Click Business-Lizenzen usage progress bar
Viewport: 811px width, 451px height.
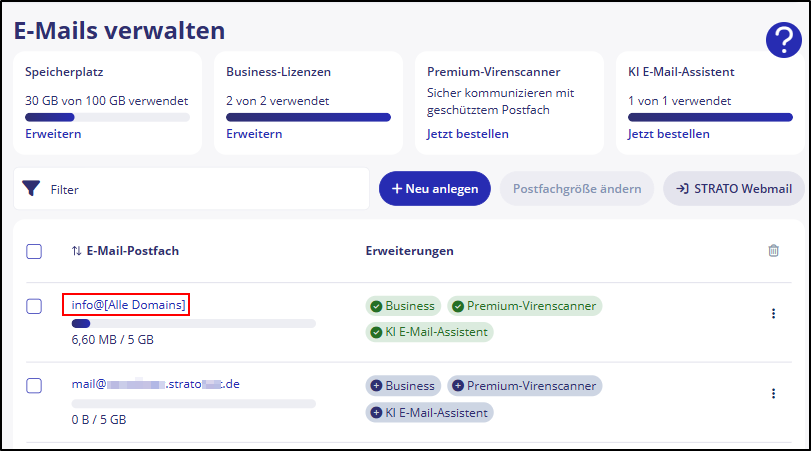click(308, 117)
